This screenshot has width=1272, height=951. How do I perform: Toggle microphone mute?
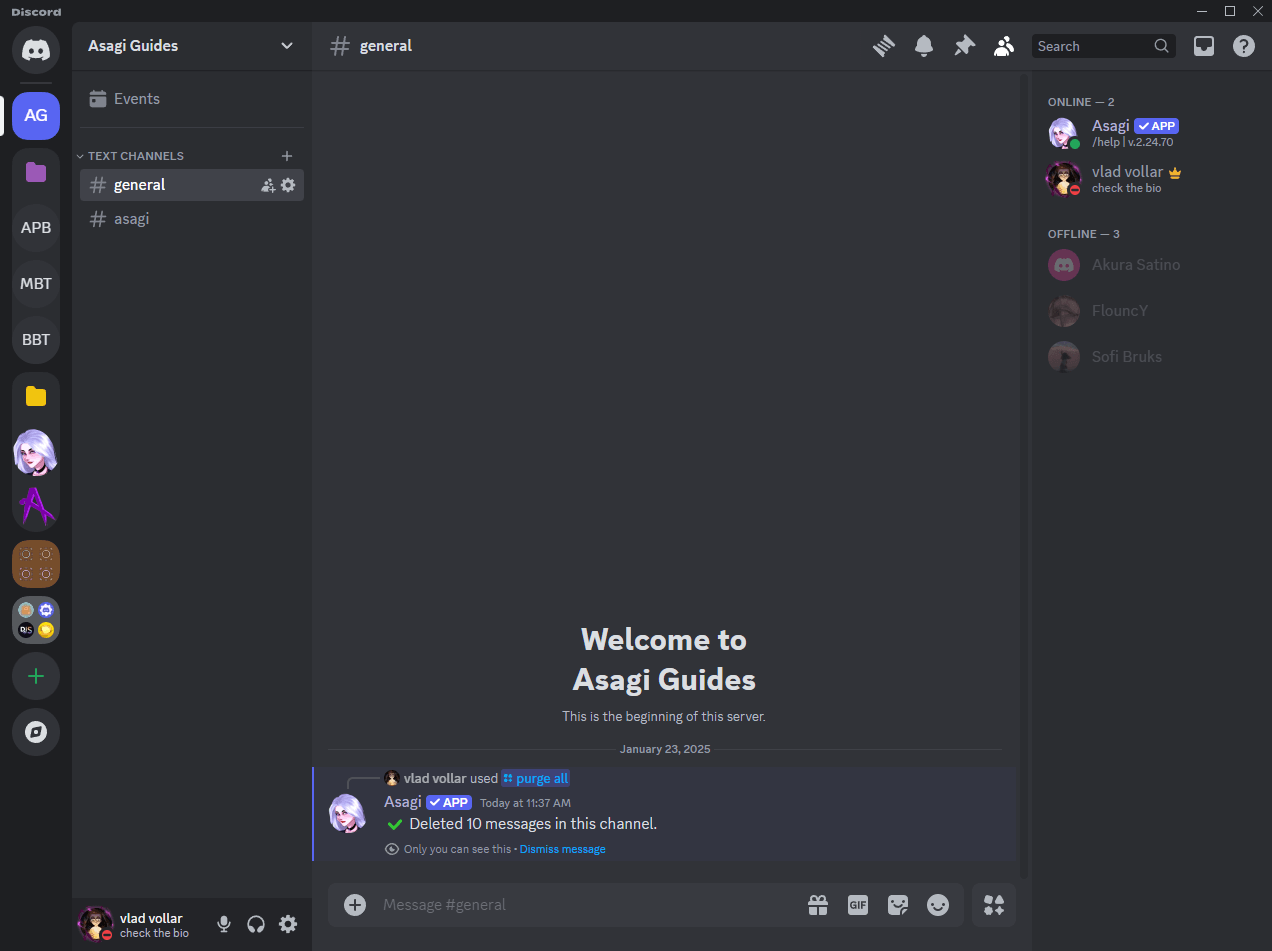tap(224, 924)
